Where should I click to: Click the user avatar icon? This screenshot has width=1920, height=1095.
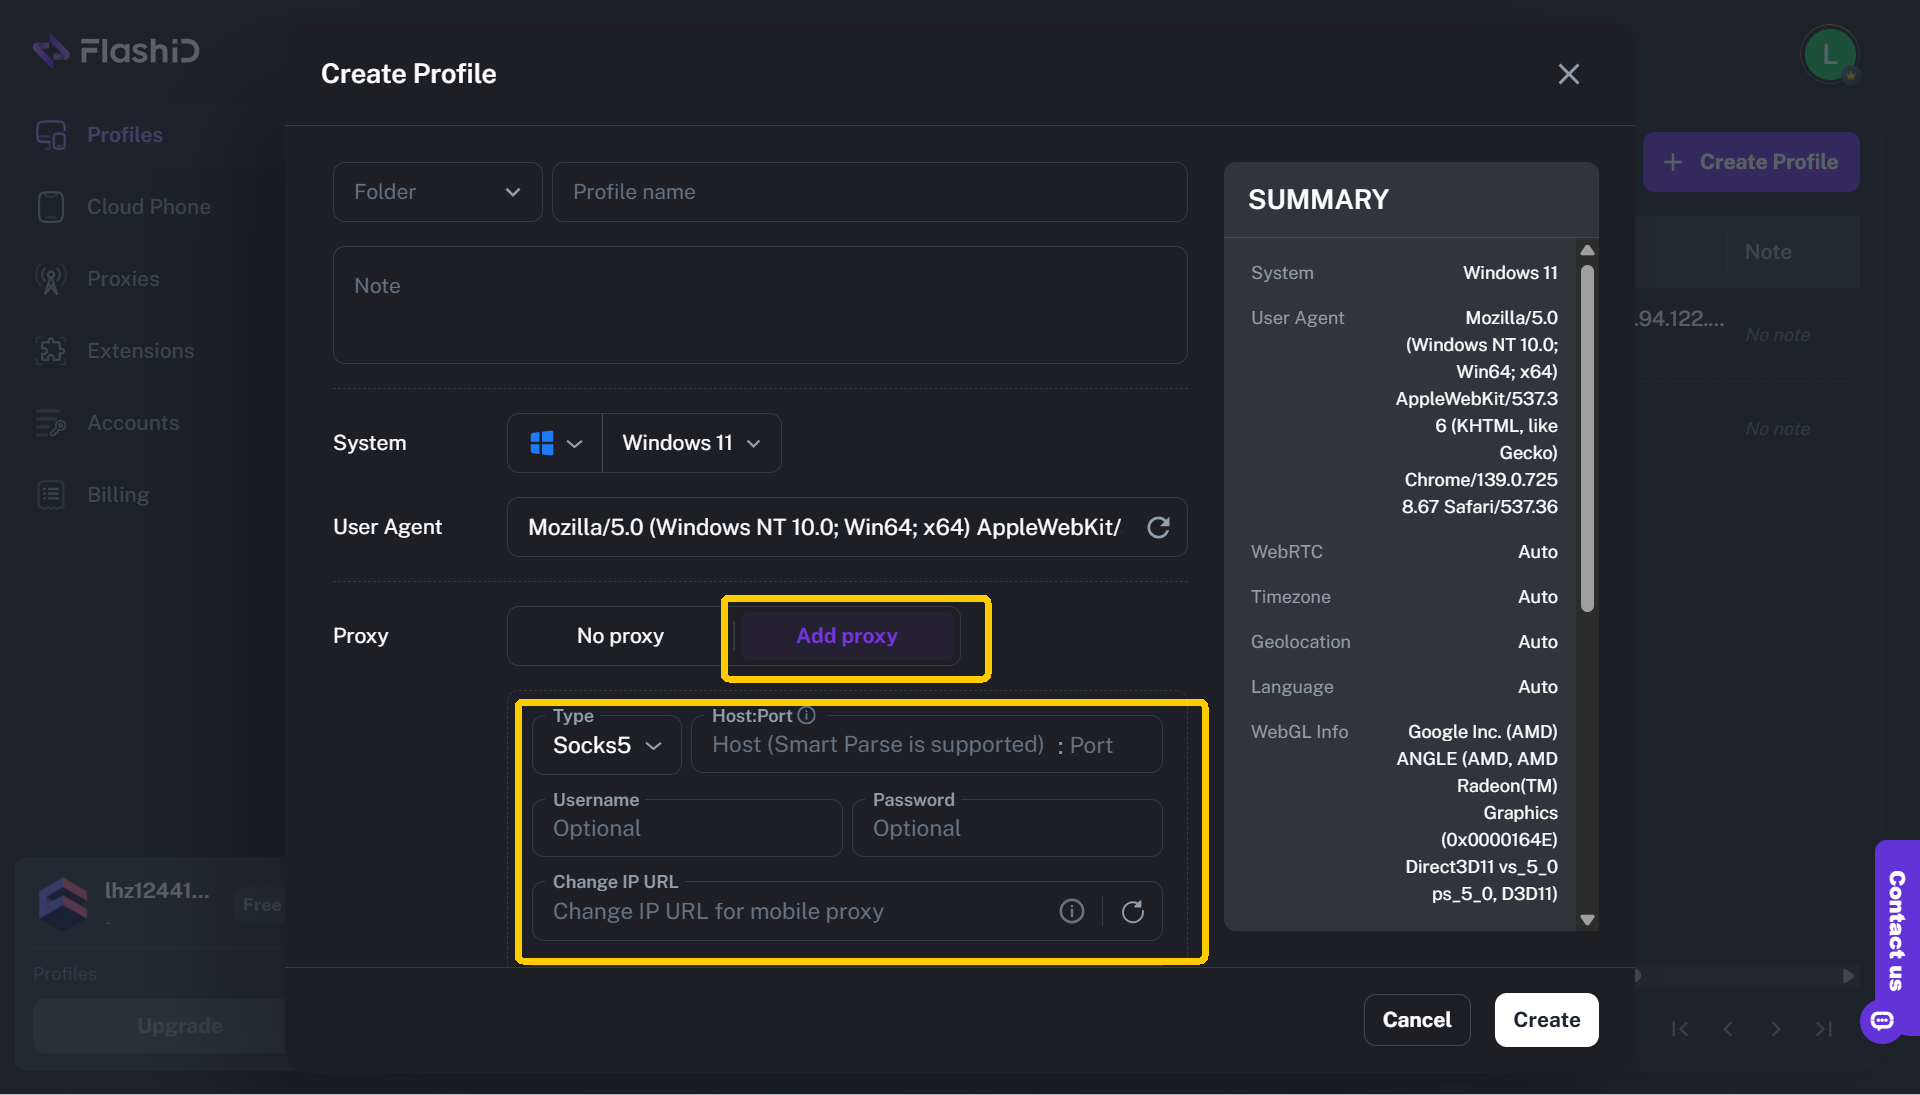(1828, 54)
